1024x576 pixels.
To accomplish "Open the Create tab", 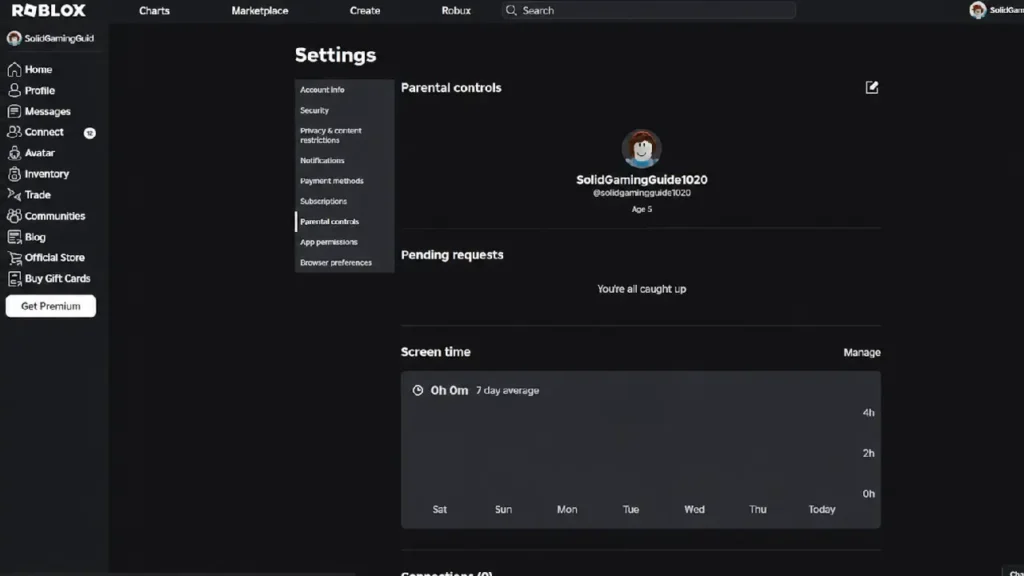I will (x=365, y=10).
